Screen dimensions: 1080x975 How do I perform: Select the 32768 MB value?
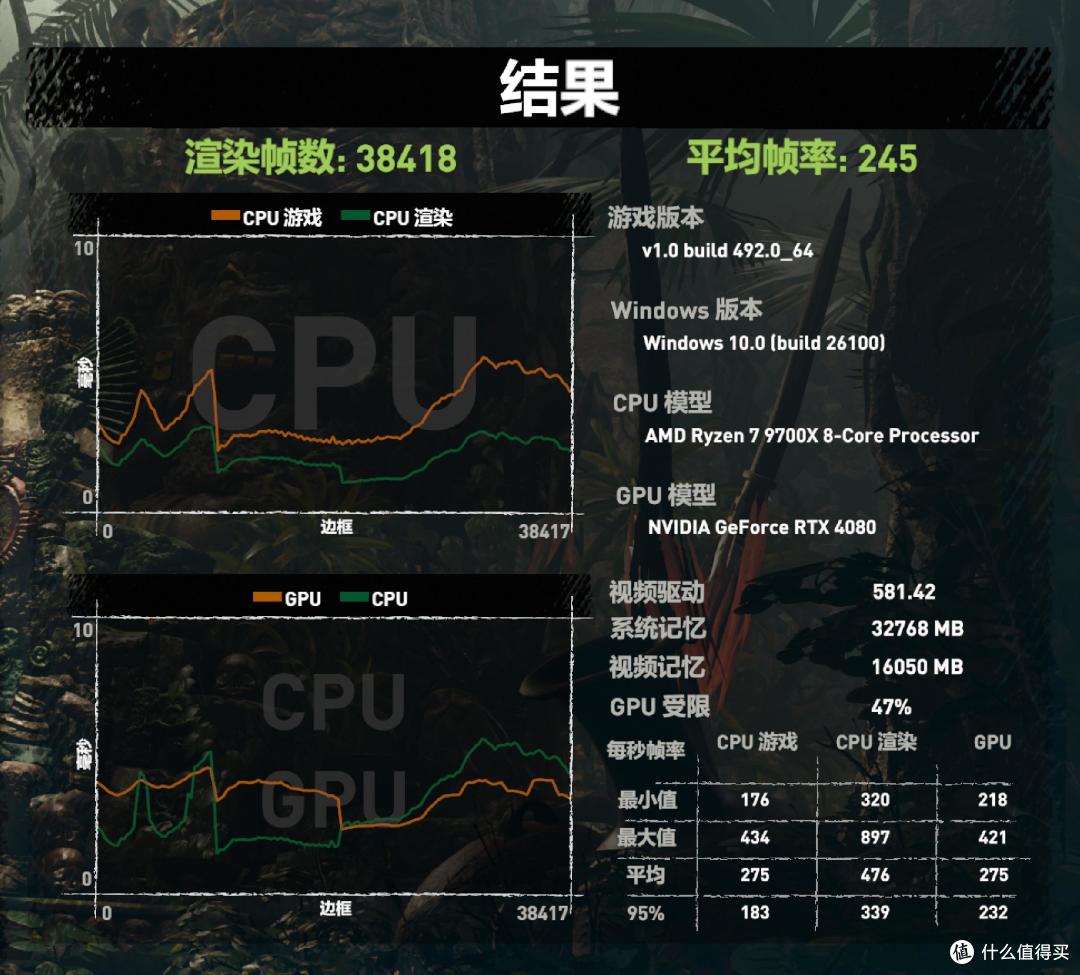pyautogui.click(x=917, y=629)
